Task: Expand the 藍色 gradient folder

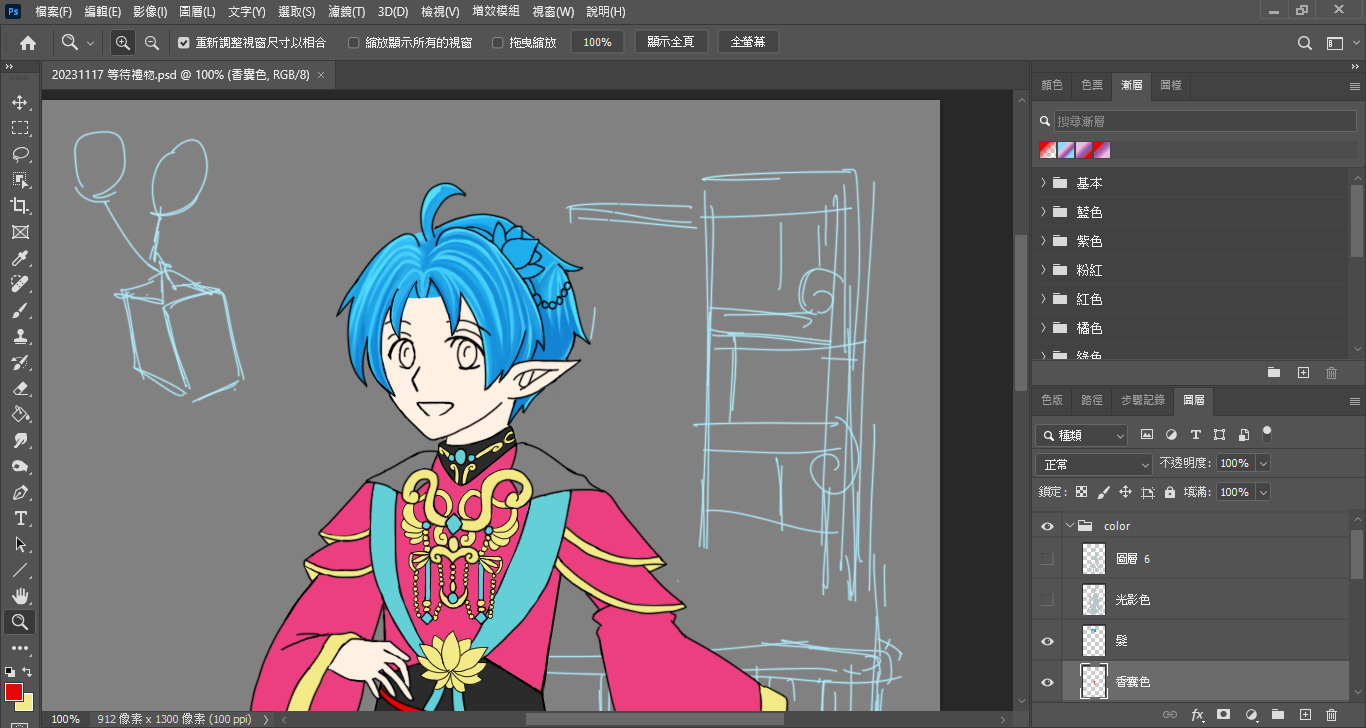Action: coord(1043,212)
